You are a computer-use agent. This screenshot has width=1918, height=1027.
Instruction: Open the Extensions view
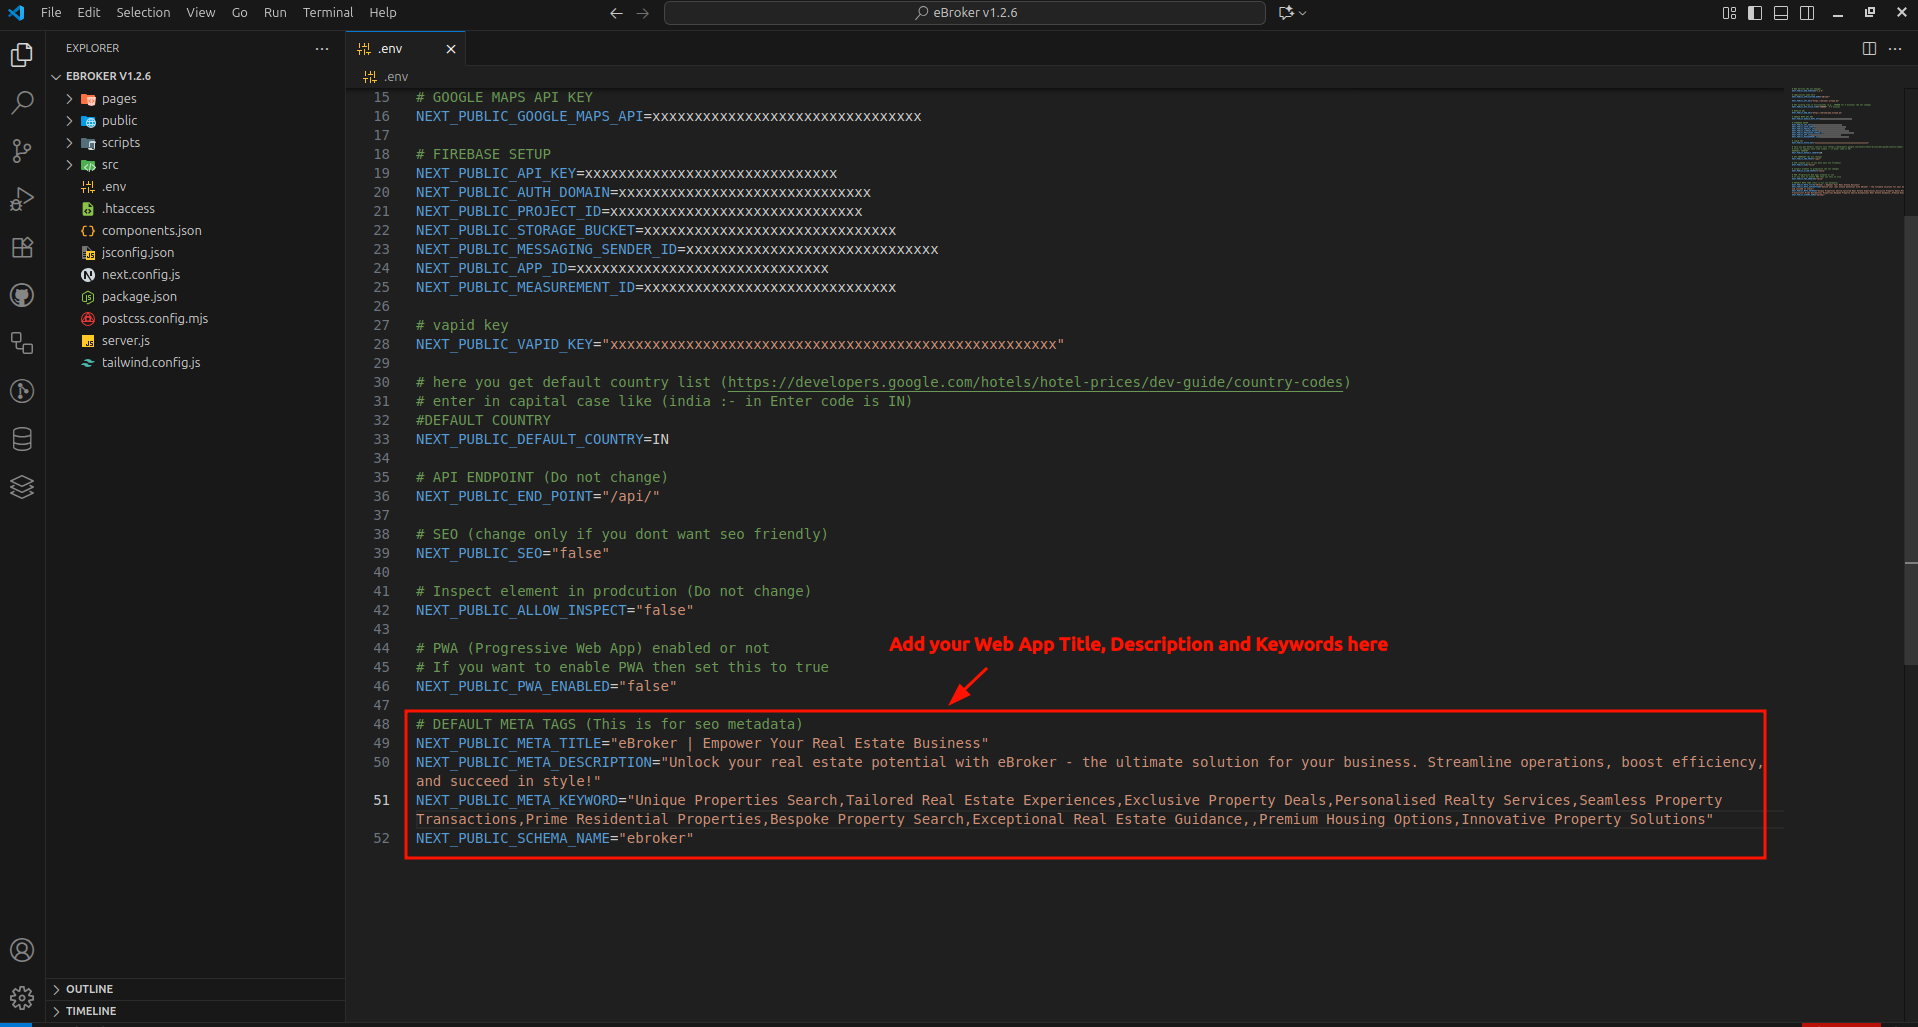22,247
